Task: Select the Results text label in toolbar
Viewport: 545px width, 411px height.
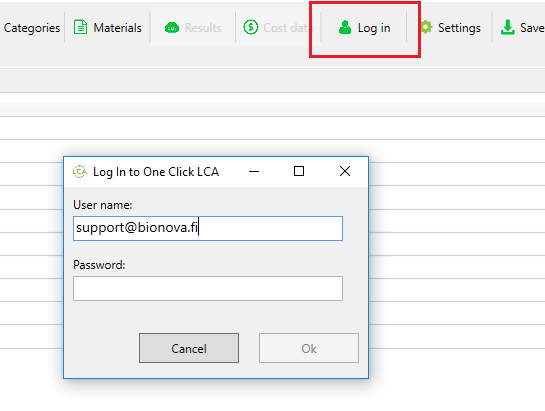Action: point(203,28)
